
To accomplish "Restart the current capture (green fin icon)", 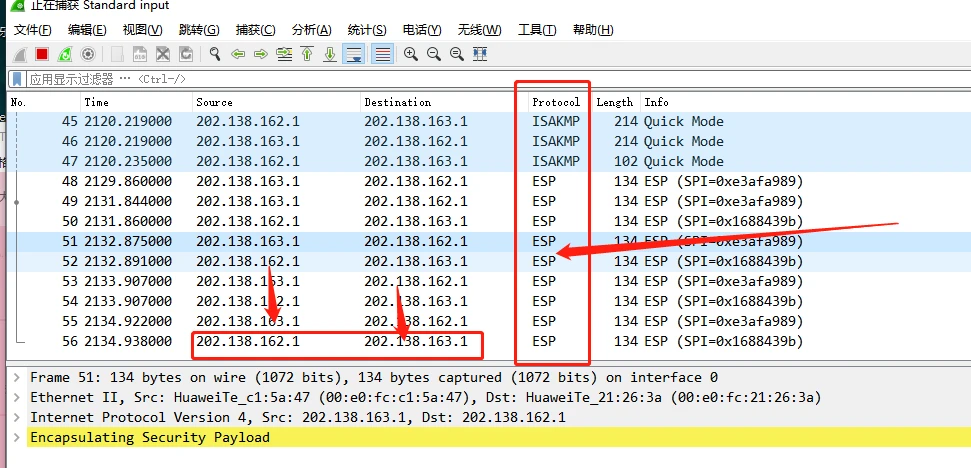I will (65, 54).
